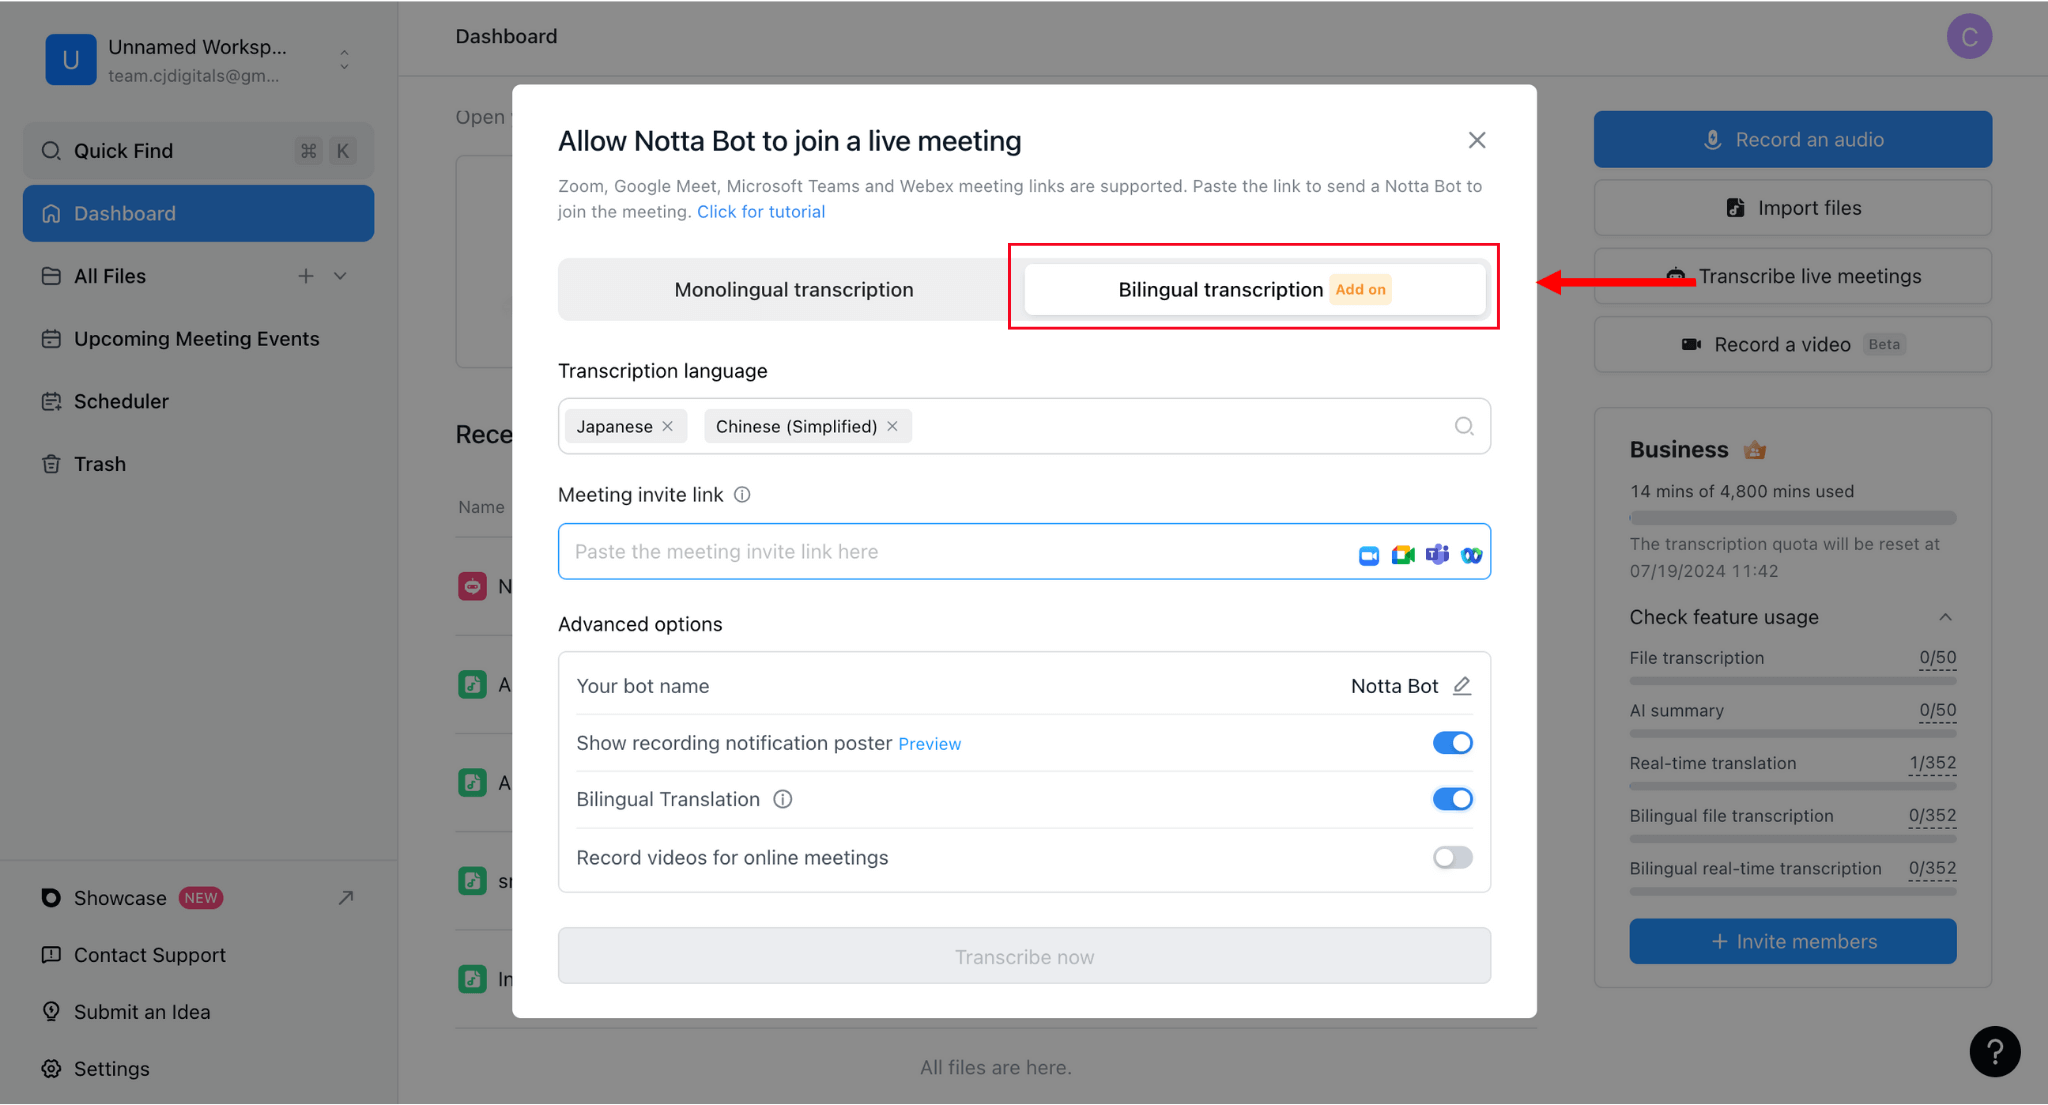Toggle Bilingual Translation on or off
This screenshot has width=2048, height=1105.
1452,799
